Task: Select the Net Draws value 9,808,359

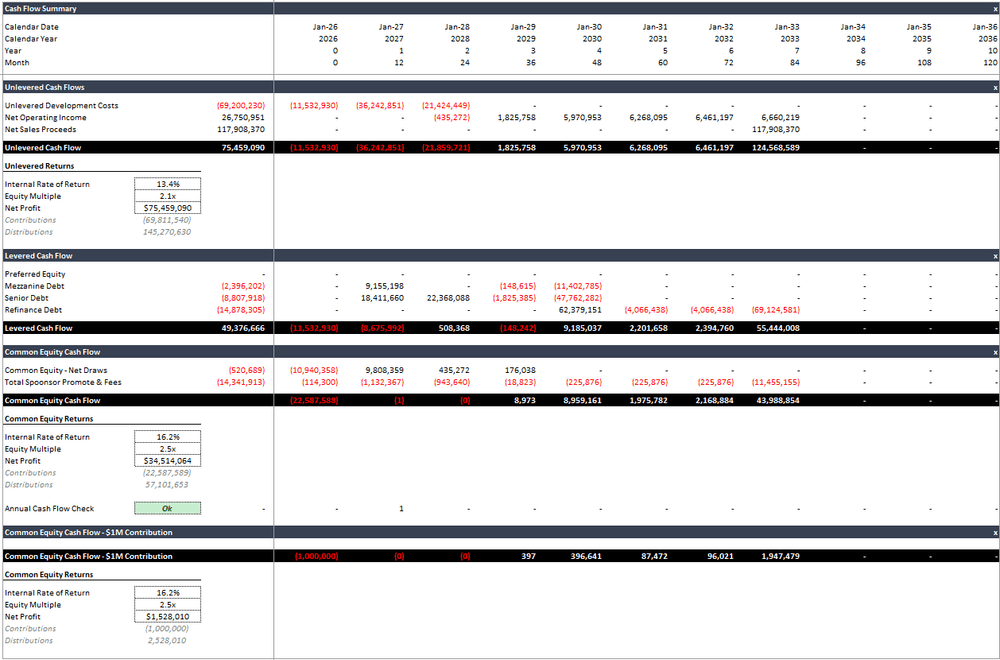Action: pyautogui.click(x=385, y=370)
